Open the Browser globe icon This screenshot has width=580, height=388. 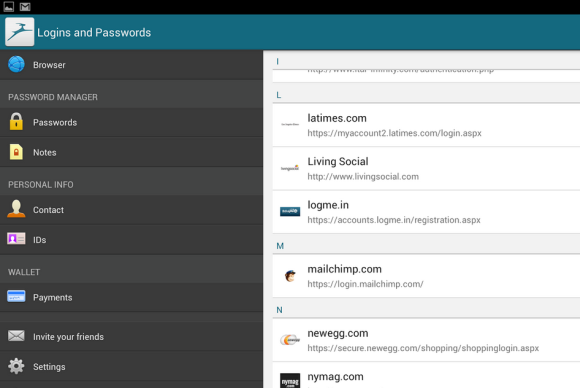coord(16,64)
